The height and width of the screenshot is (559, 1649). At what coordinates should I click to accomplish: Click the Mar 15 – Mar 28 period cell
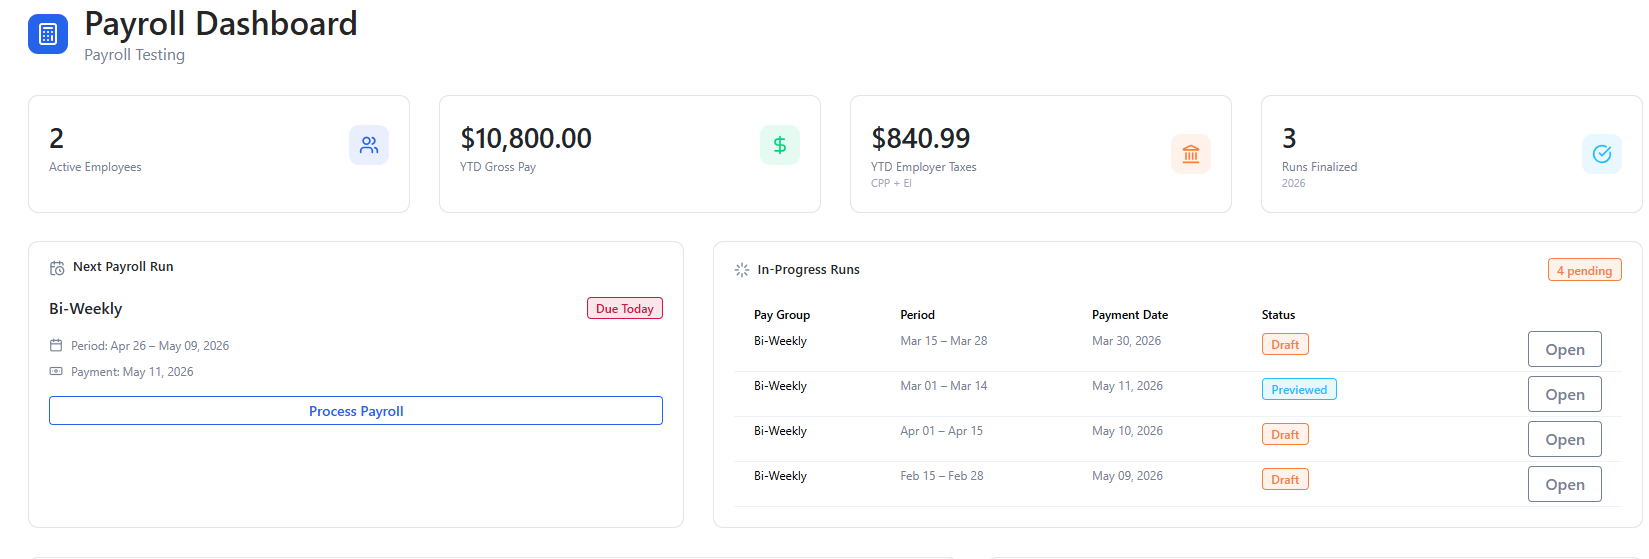point(944,341)
